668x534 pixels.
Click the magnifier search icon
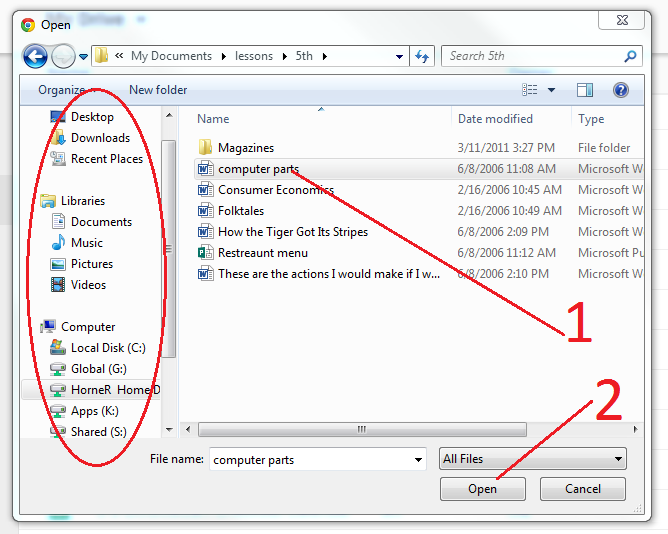coord(630,56)
